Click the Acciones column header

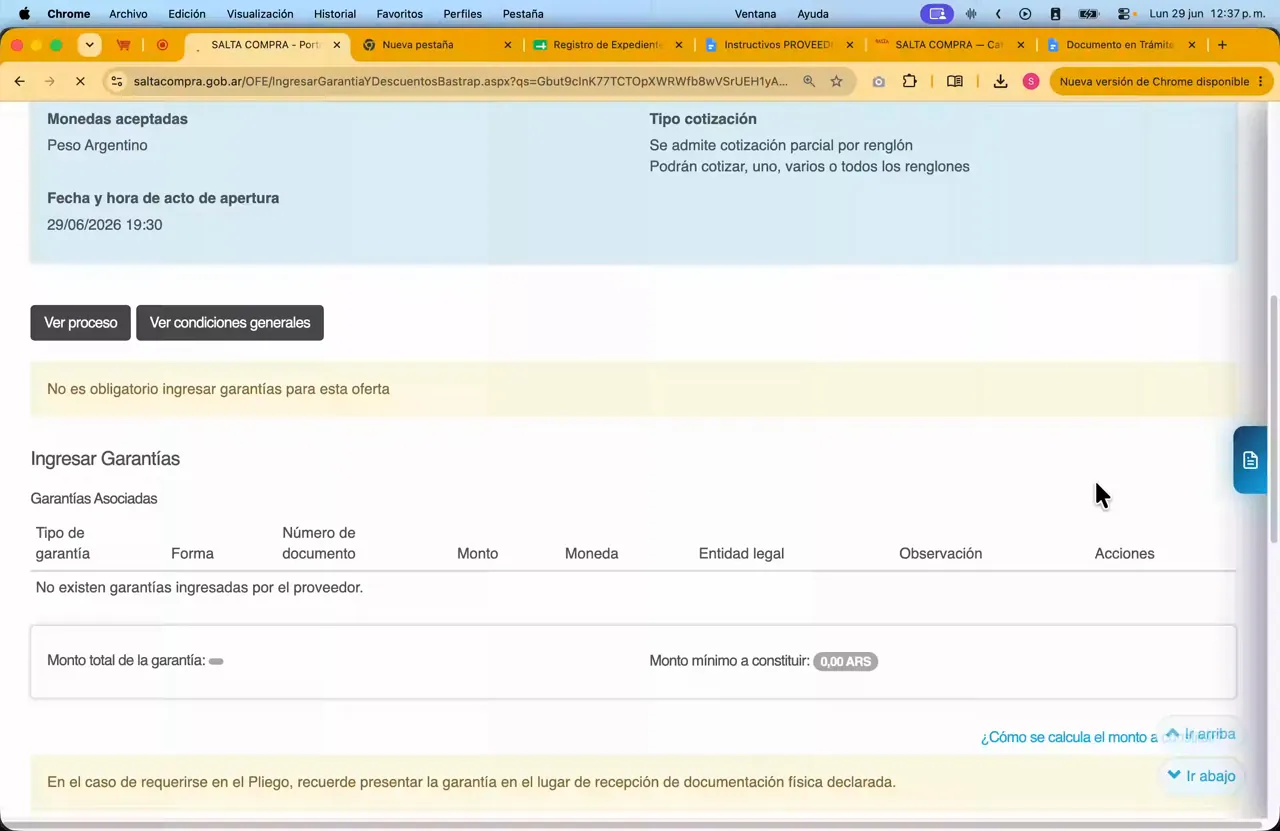click(1124, 554)
